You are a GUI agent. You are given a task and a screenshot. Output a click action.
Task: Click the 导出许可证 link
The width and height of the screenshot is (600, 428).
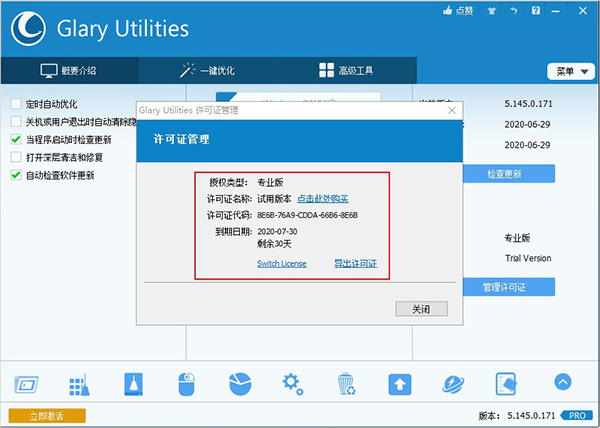click(x=355, y=264)
